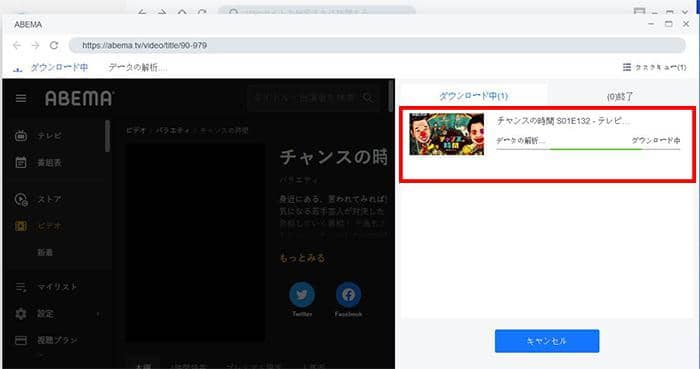The width and height of the screenshot is (700, 369).
Task: Focus the abema.tv URL address bar
Action: 377,46
